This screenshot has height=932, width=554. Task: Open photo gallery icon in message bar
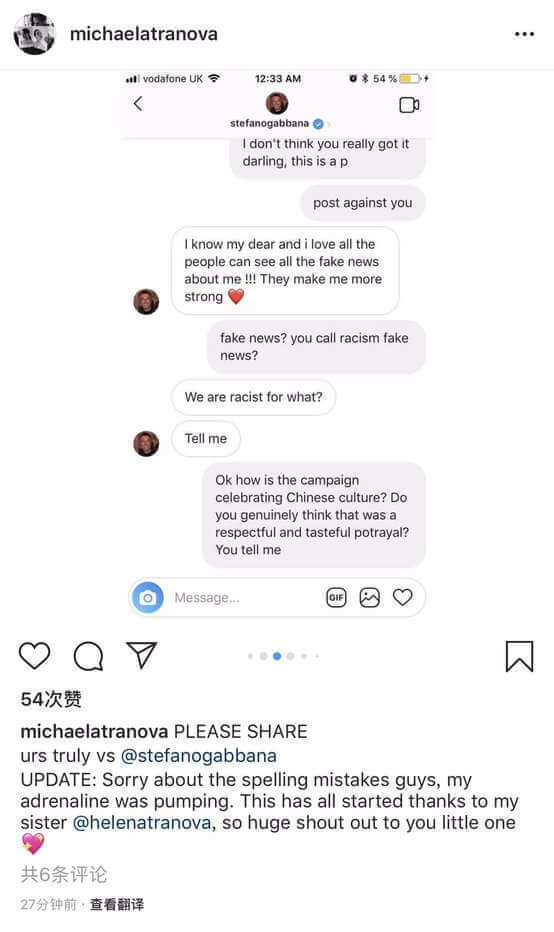coord(369,597)
